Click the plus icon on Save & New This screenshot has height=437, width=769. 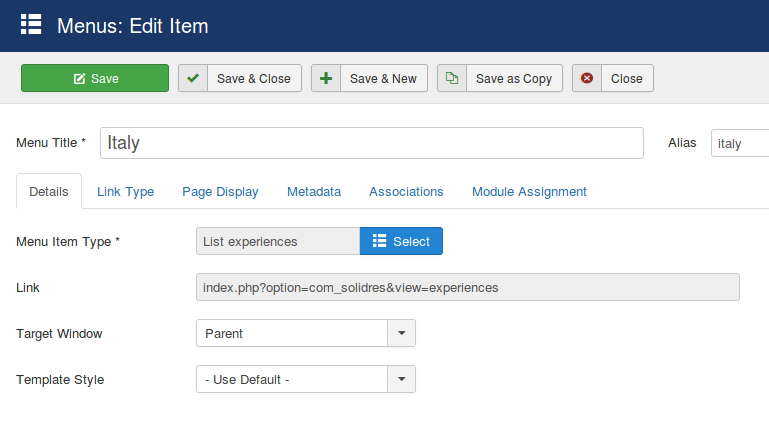(x=326, y=79)
